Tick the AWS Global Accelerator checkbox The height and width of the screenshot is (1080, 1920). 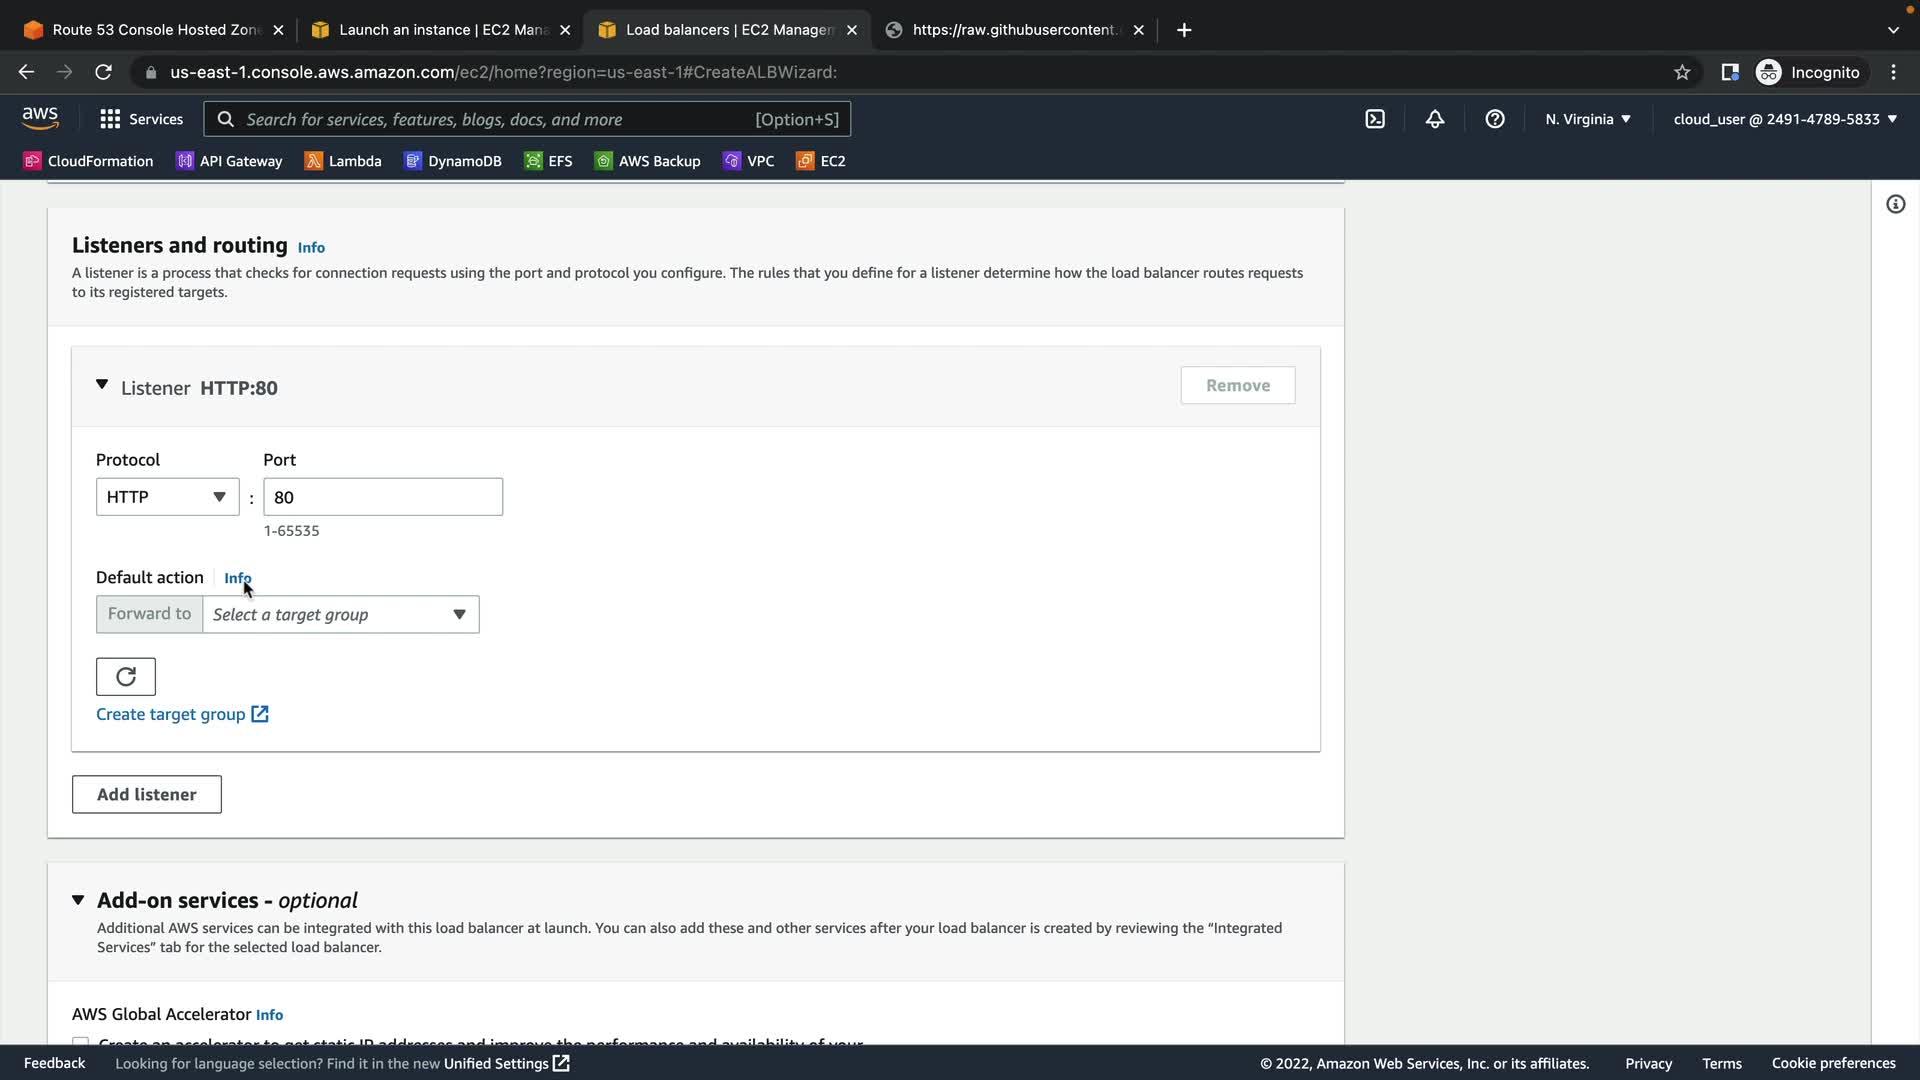pyautogui.click(x=81, y=1042)
